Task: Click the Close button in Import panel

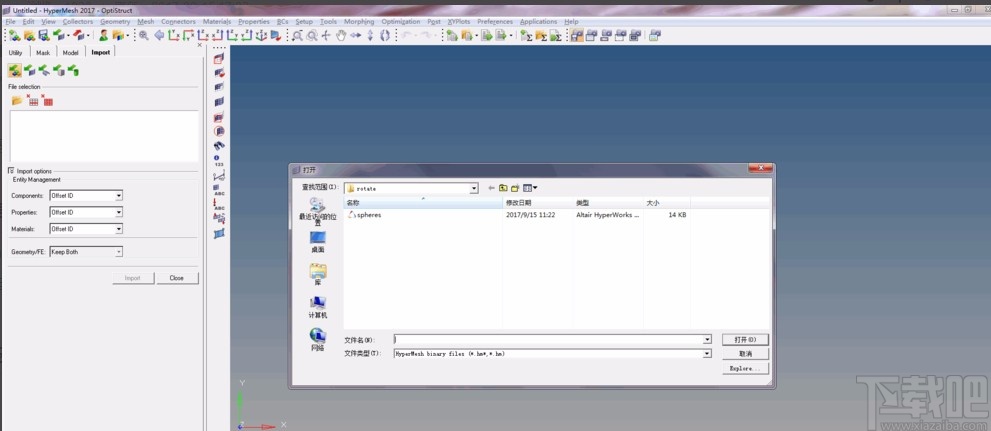Action: 177,278
